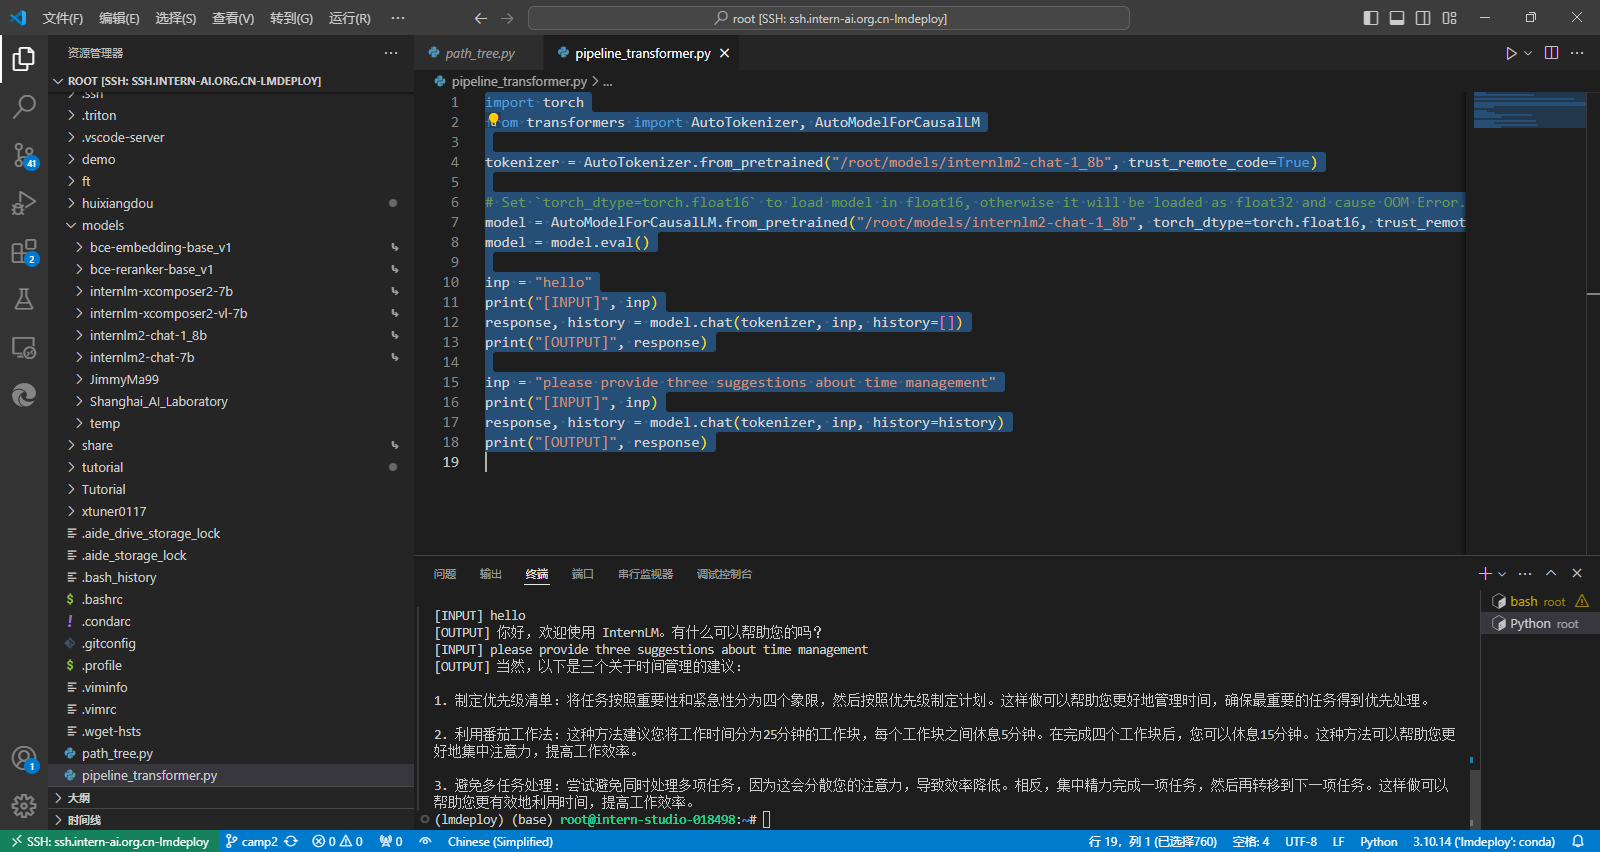Open the Search view in activity bar
This screenshot has width=1600, height=852.
point(24,106)
